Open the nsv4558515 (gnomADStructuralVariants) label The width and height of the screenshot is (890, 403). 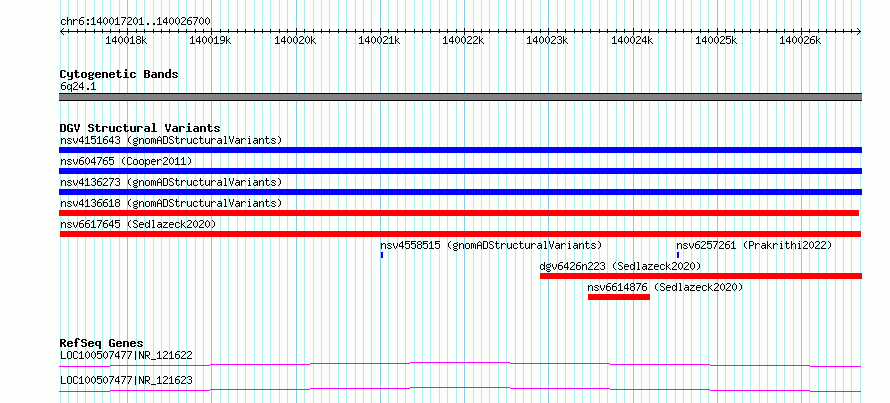[x=491, y=245]
